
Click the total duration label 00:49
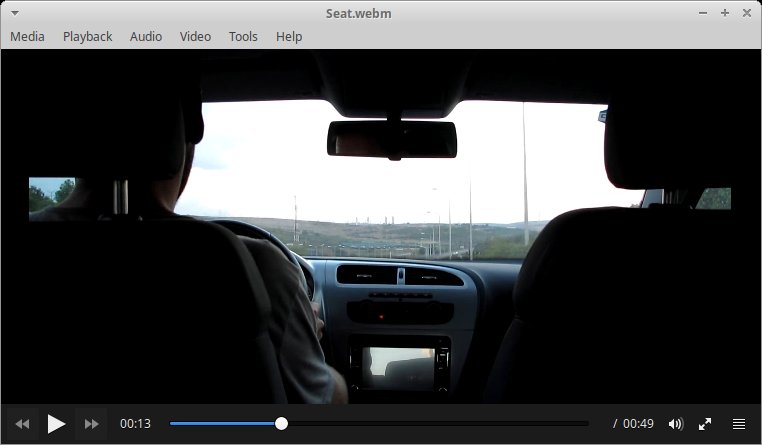pos(638,424)
